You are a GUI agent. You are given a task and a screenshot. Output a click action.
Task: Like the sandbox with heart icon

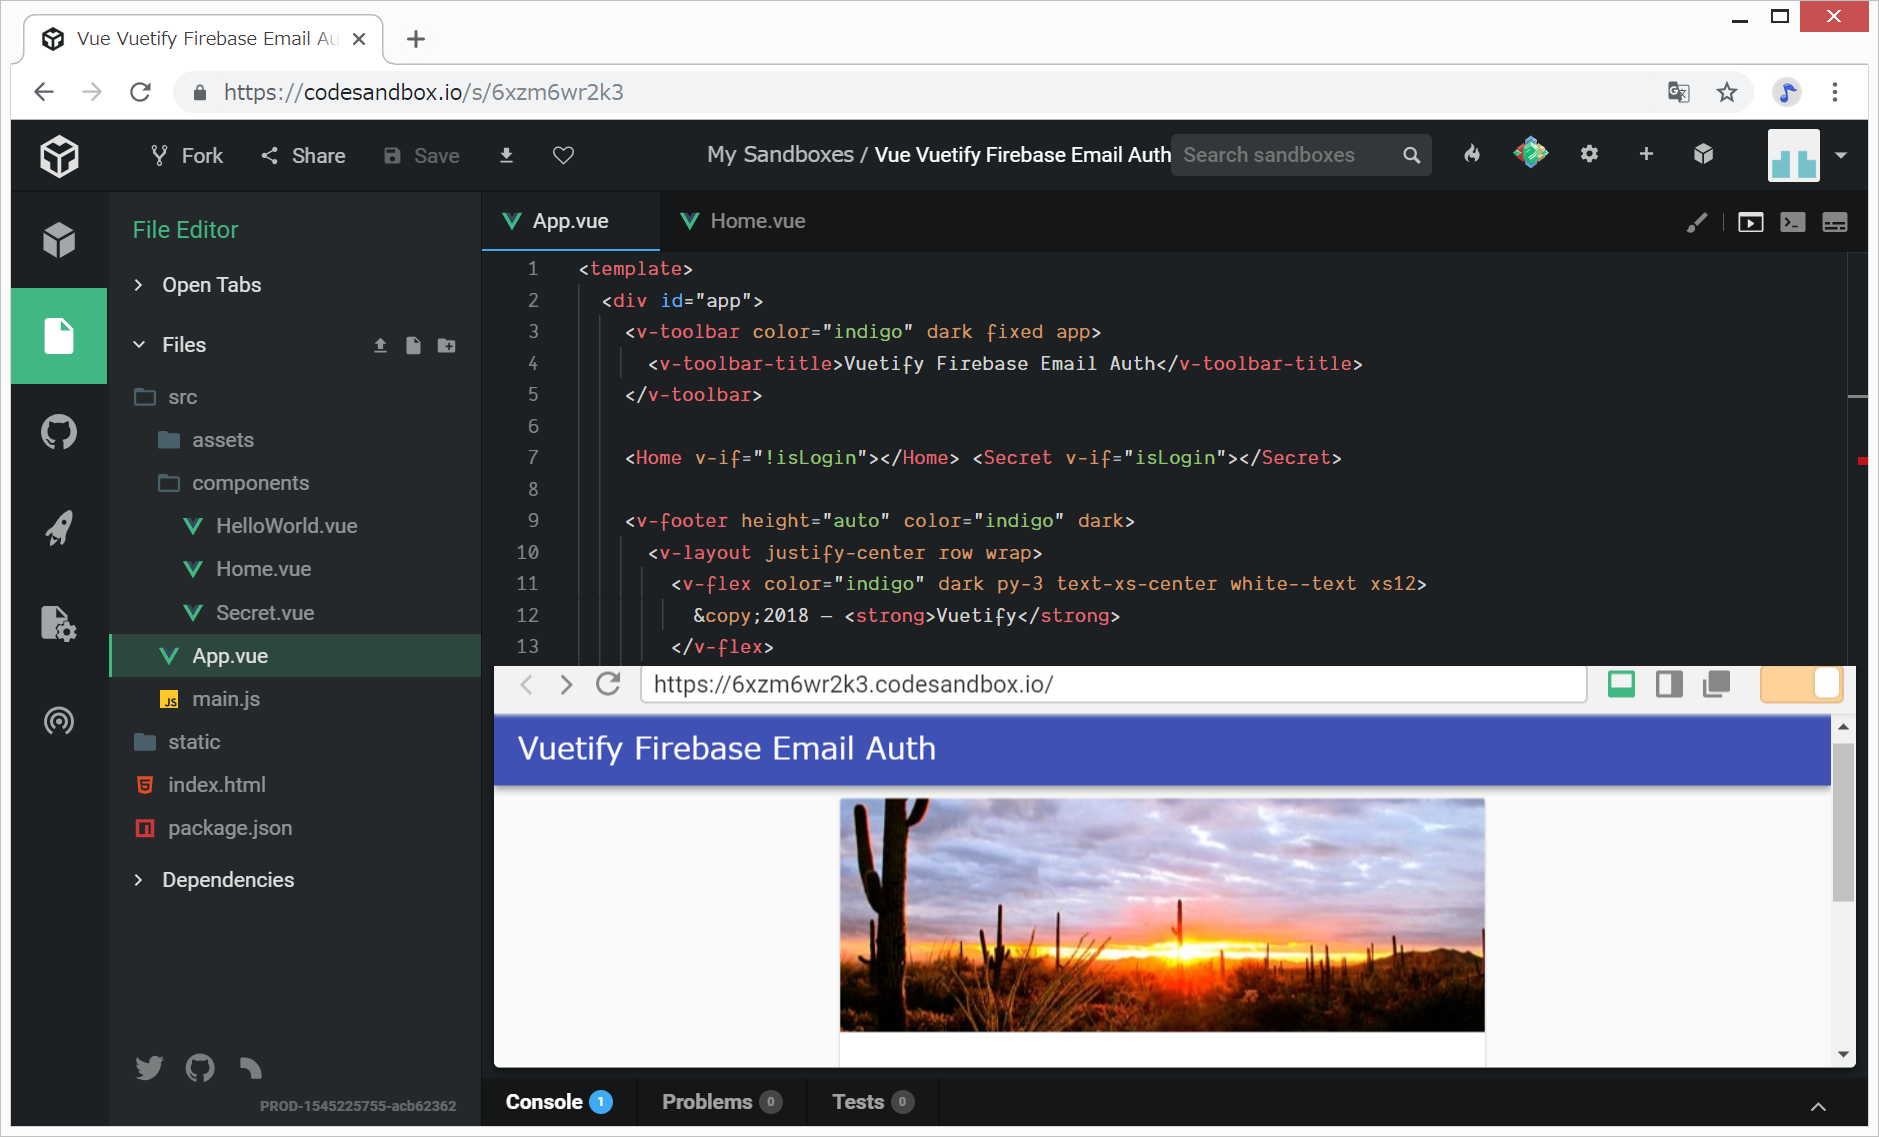pos(563,155)
